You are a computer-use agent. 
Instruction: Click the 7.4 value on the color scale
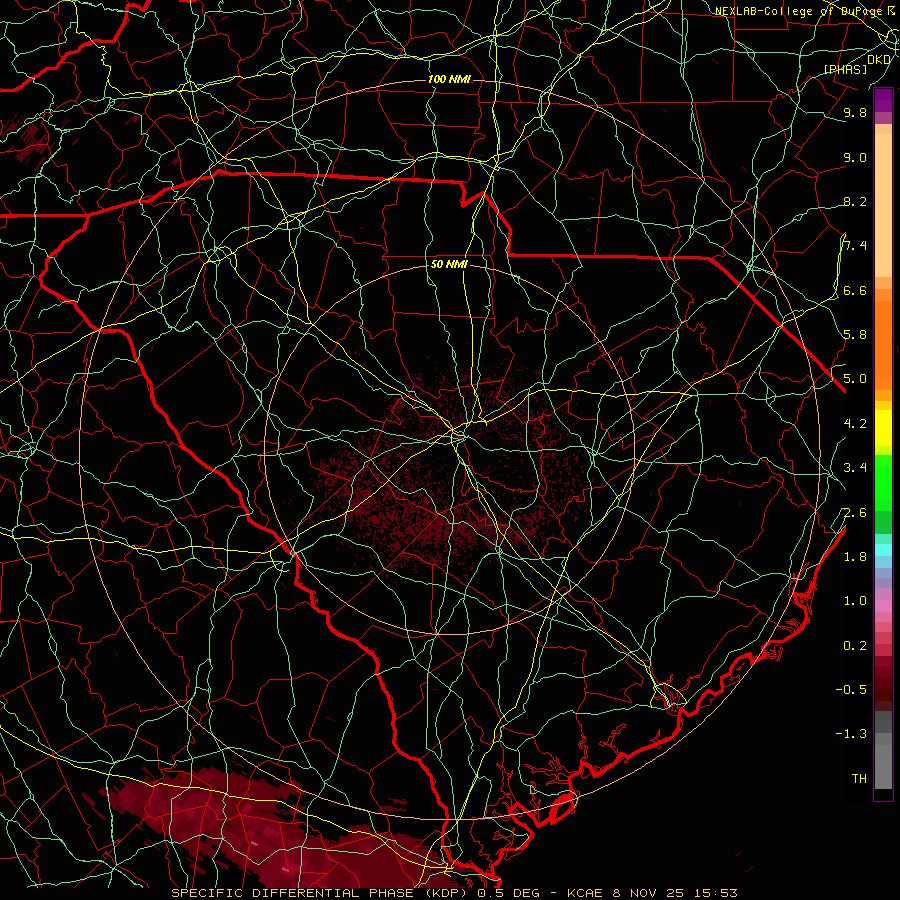855,246
